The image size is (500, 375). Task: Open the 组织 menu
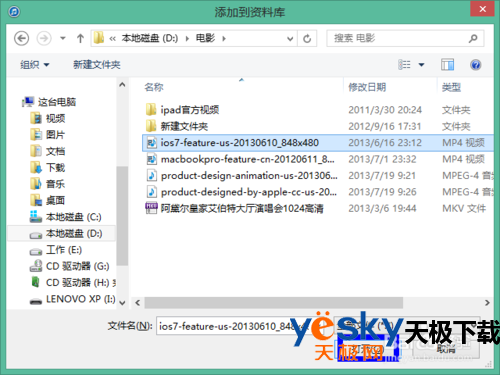click(35, 65)
